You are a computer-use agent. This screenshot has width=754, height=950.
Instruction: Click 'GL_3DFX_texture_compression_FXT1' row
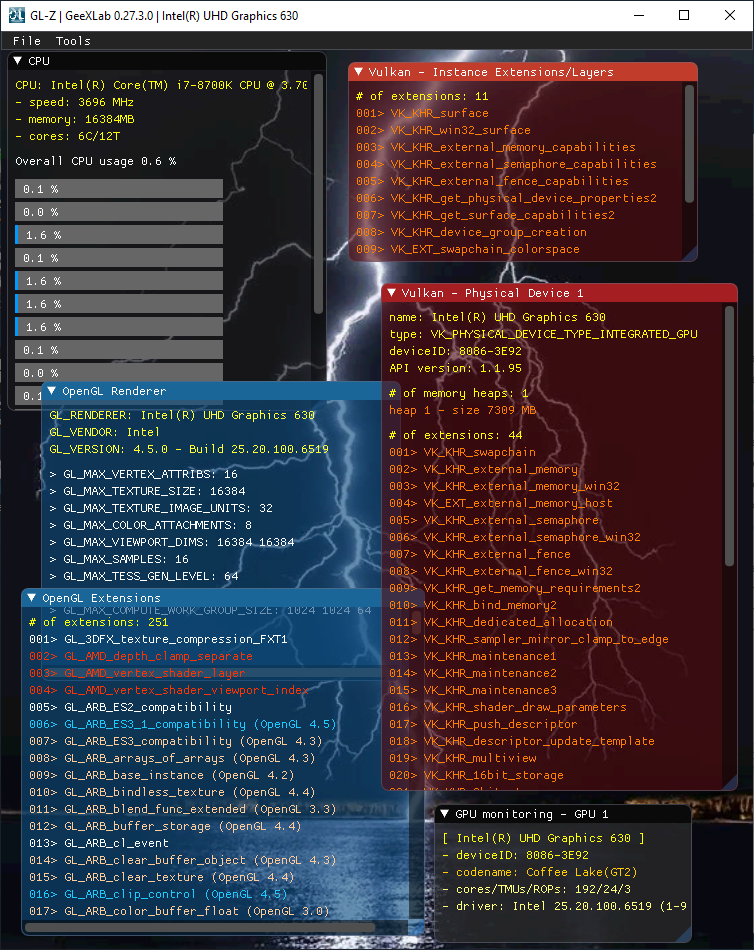coord(158,639)
